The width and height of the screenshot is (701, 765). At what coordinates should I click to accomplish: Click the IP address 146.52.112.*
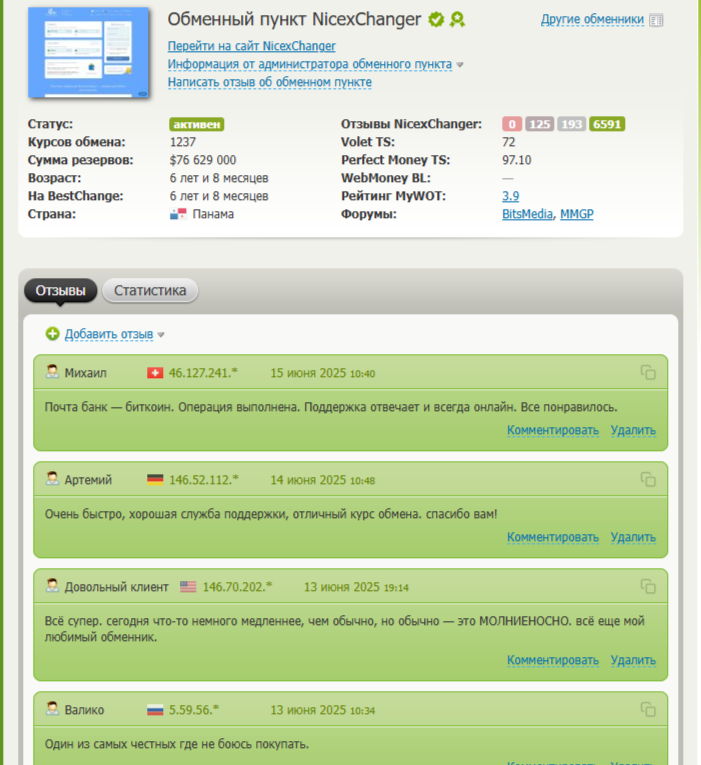click(203, 480)
